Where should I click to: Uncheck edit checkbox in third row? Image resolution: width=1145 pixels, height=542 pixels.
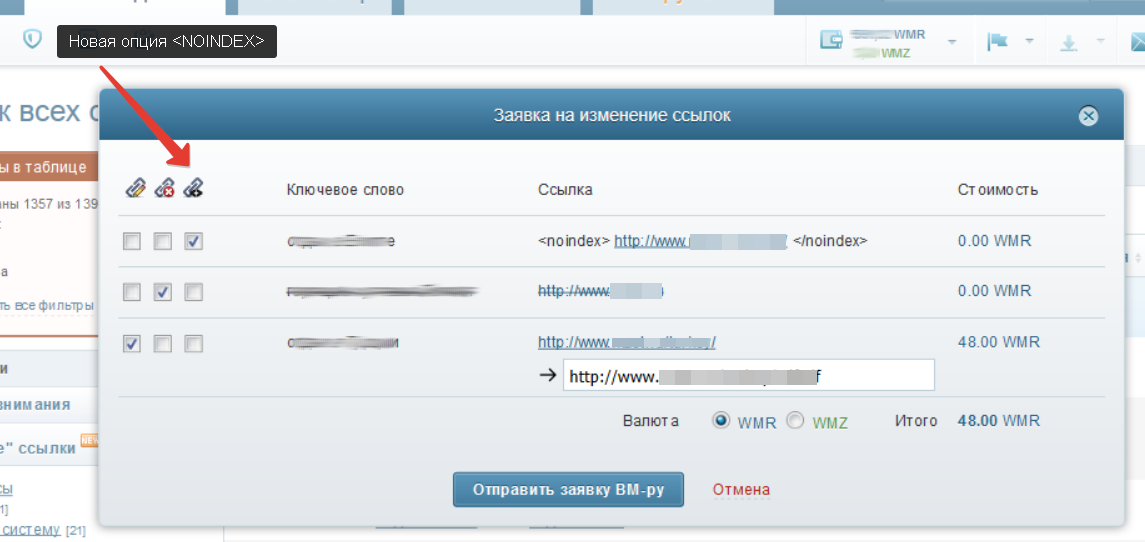point(132,343)
